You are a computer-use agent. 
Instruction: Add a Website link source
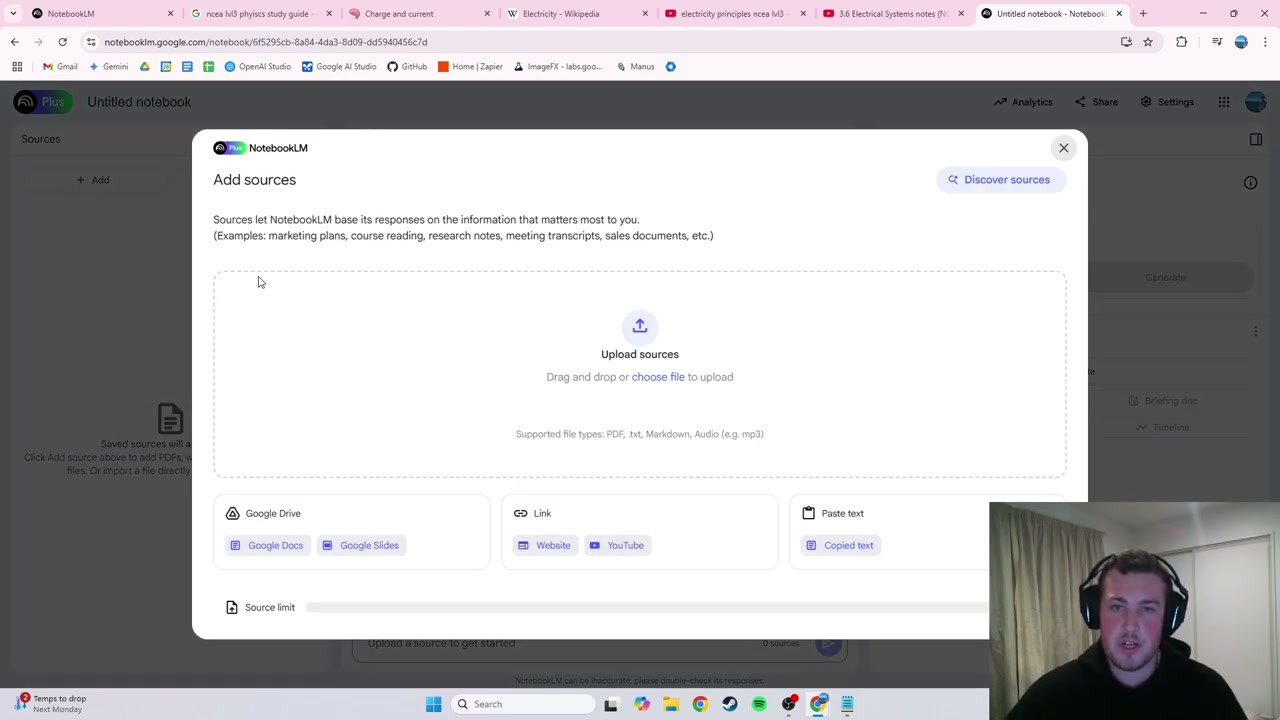[544, 545]
